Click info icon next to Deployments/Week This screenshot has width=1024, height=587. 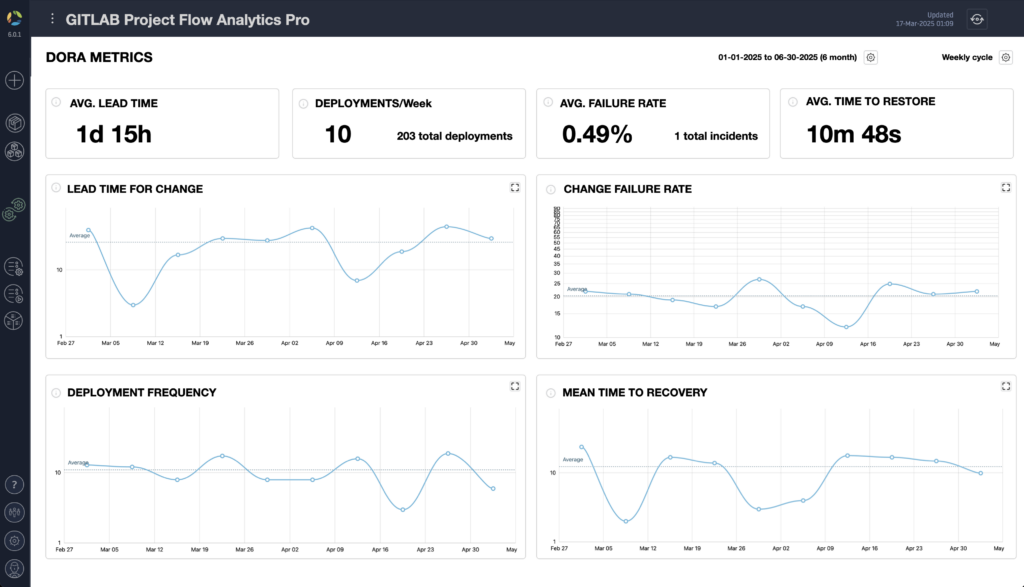(x=302, y=102)
